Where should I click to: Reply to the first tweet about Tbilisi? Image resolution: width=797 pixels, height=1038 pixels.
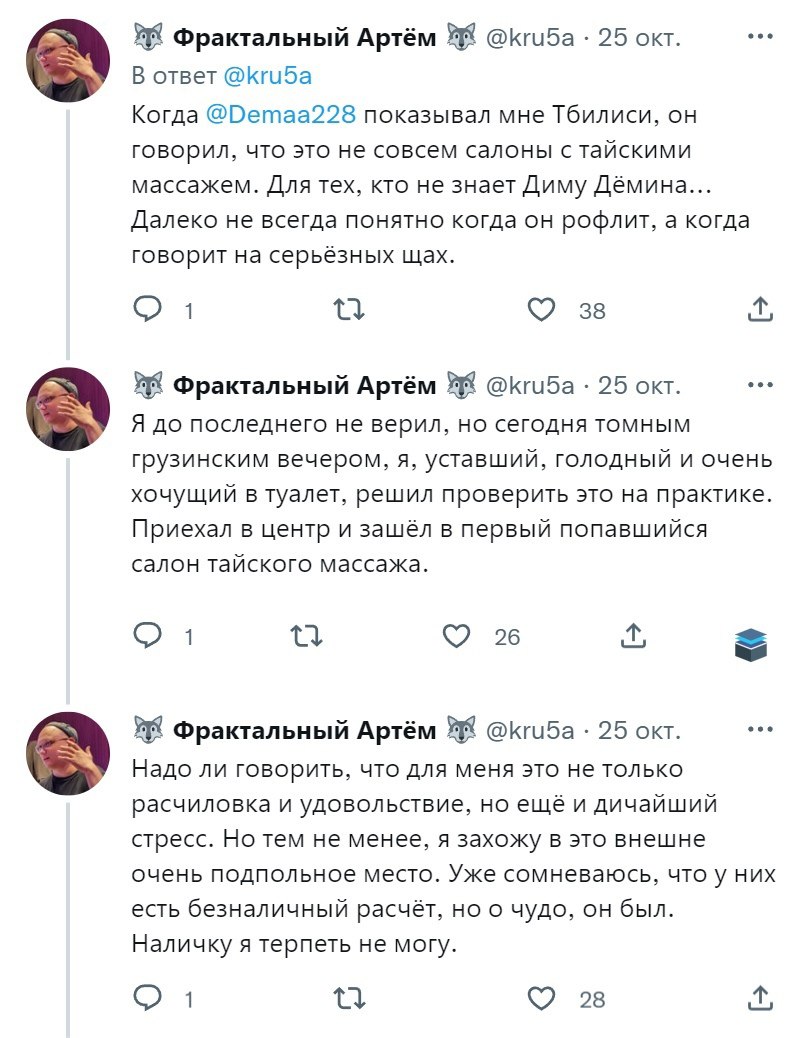click(148, 310)
